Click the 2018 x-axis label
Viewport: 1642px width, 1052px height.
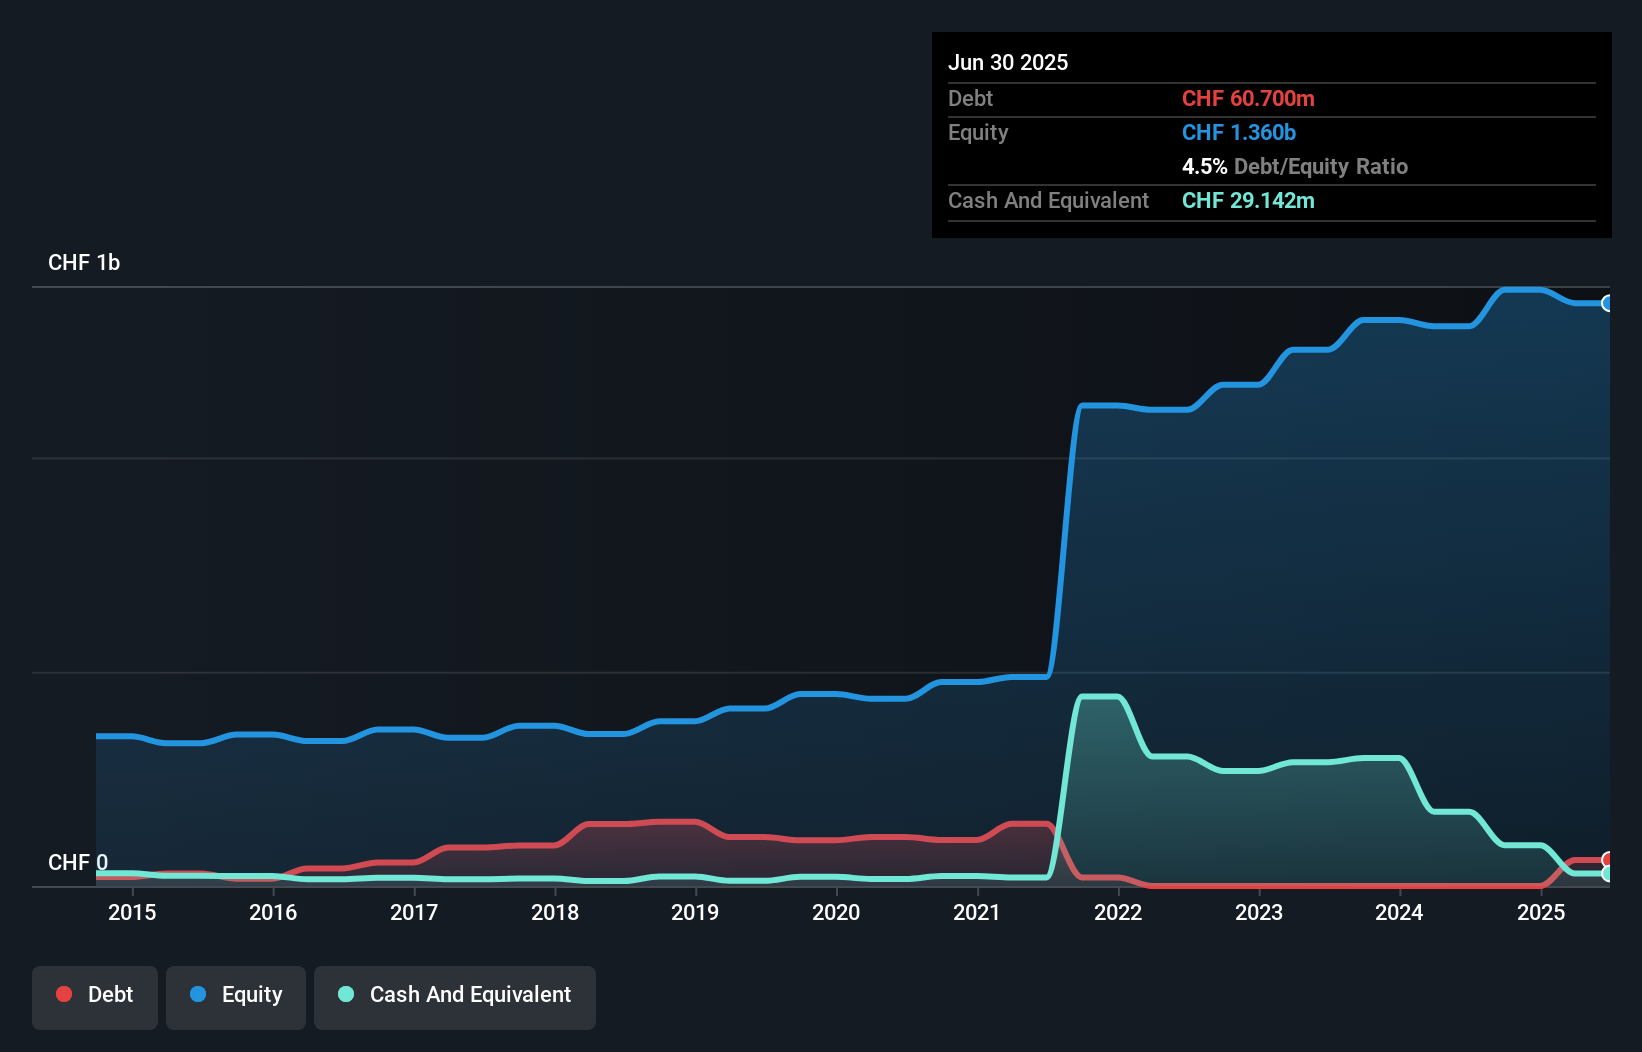(x=555, y=912)
